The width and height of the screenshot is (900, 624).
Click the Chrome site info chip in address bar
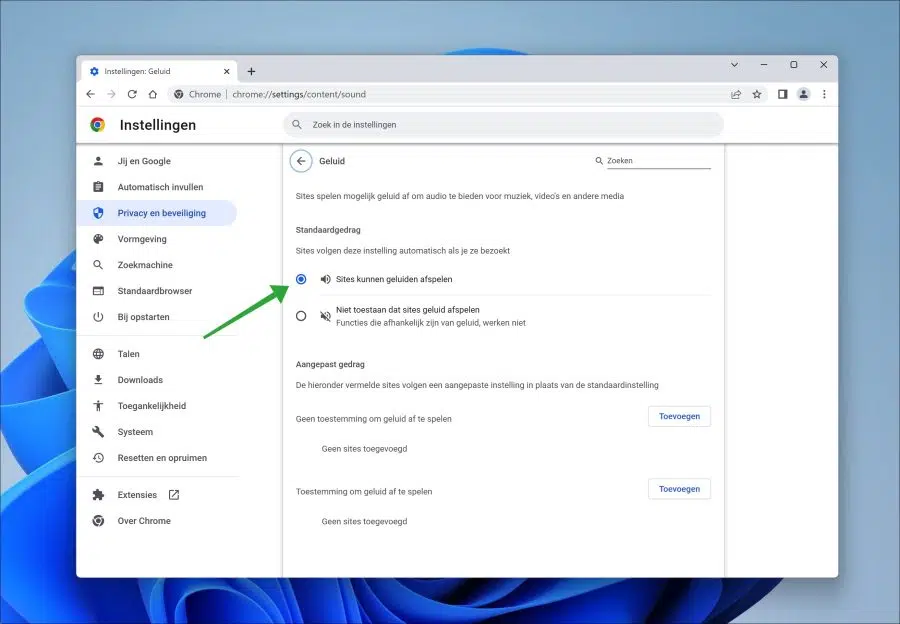click(x=197, y=94)
